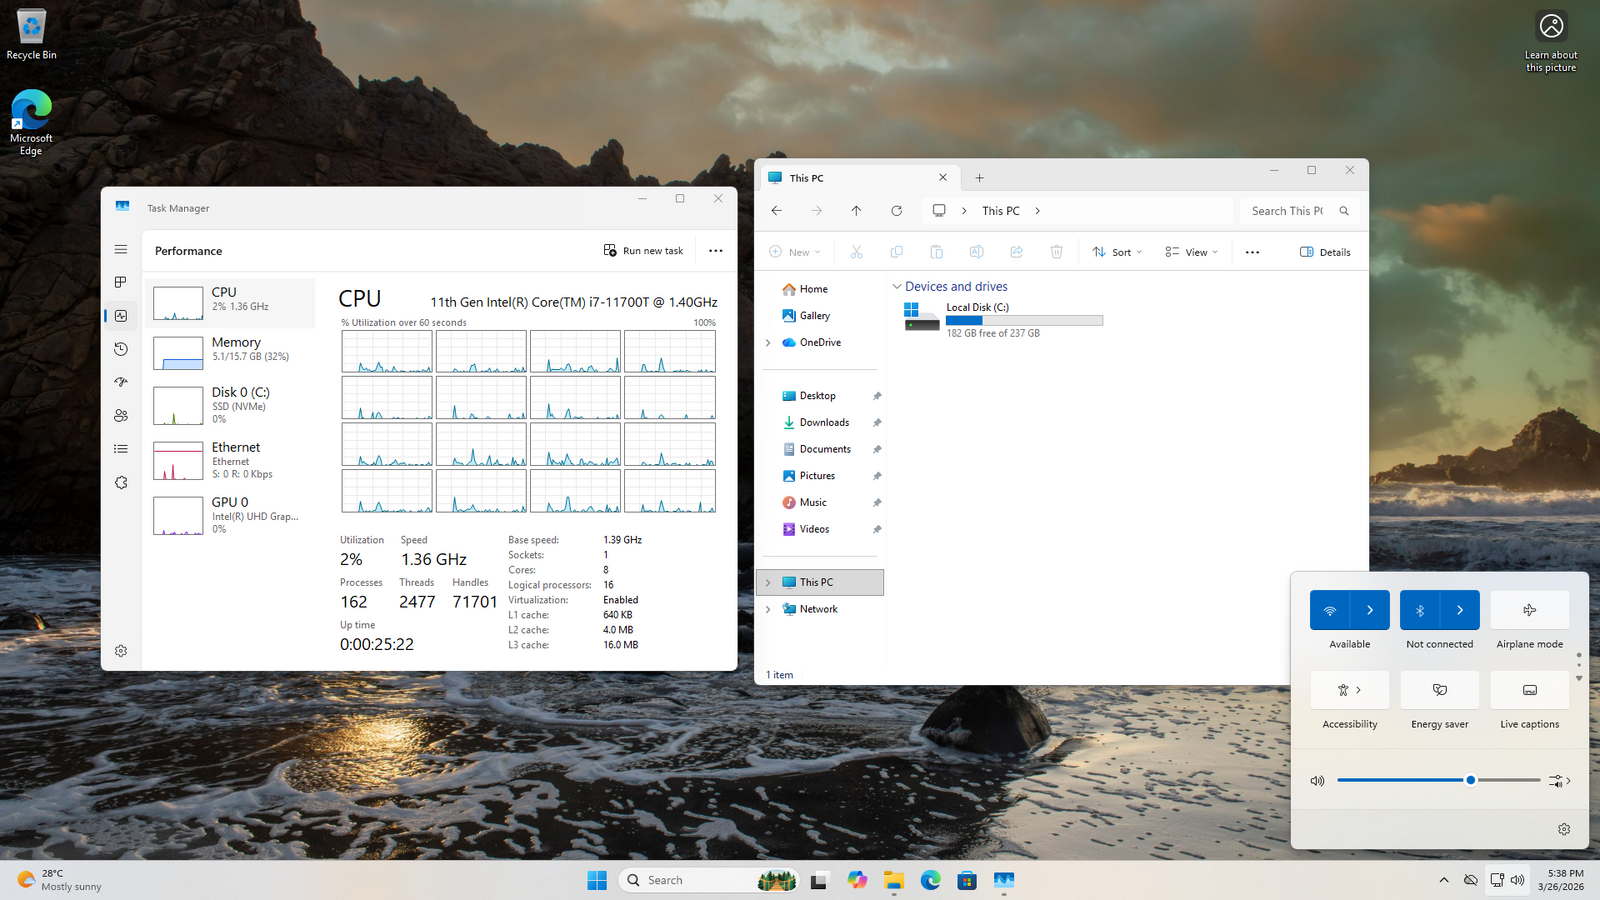
Task: Toggle Wi-Fi in quick settings
Action: point(1330,610)
